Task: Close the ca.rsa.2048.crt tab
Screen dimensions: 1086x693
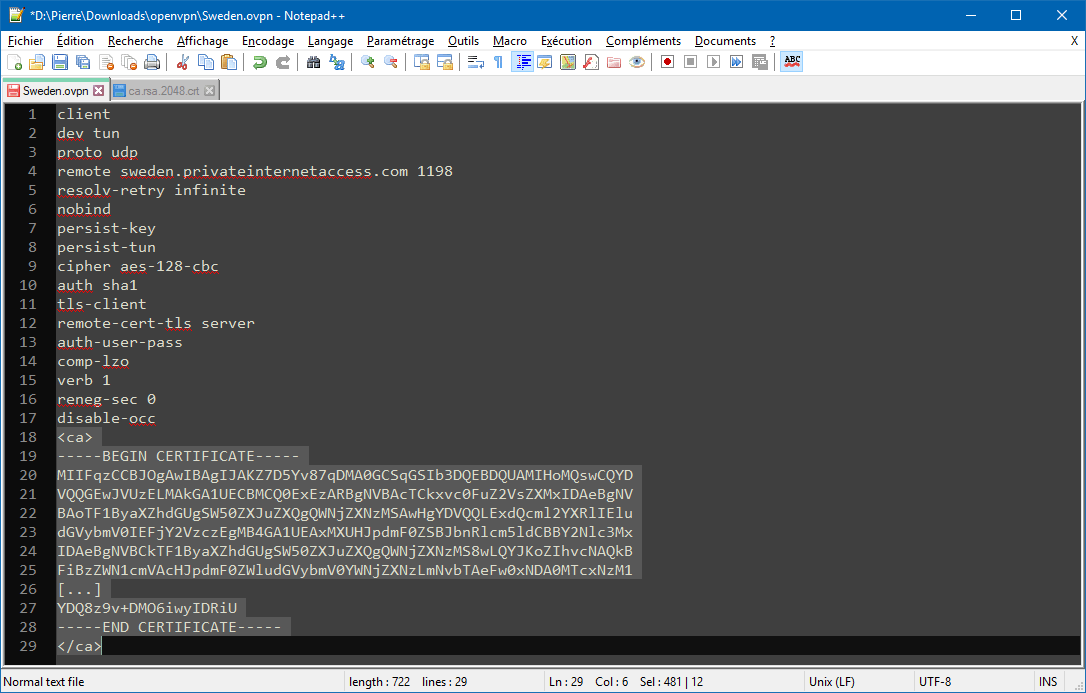Action: pyautogui.click(x=209, y=91)
